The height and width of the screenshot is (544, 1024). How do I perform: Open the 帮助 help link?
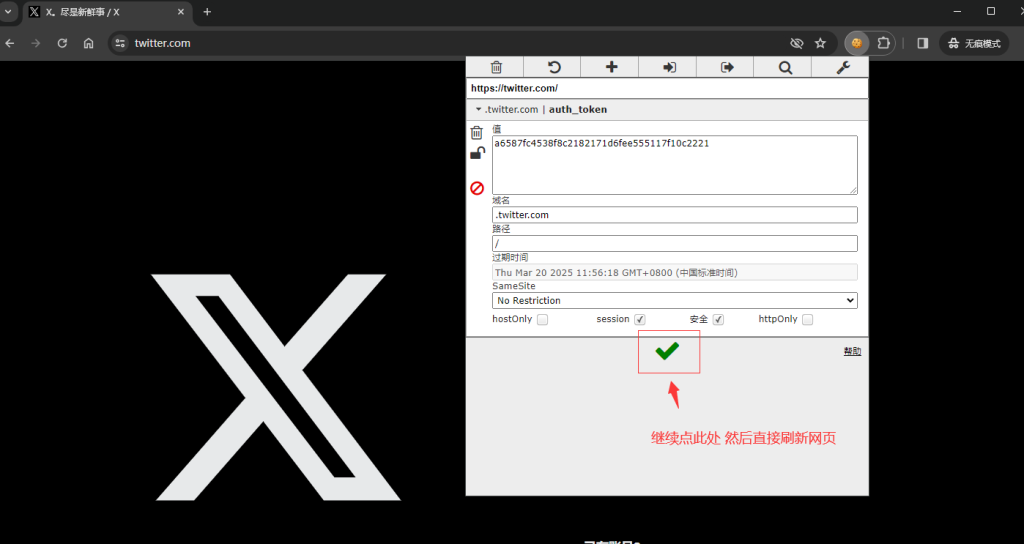852,351
